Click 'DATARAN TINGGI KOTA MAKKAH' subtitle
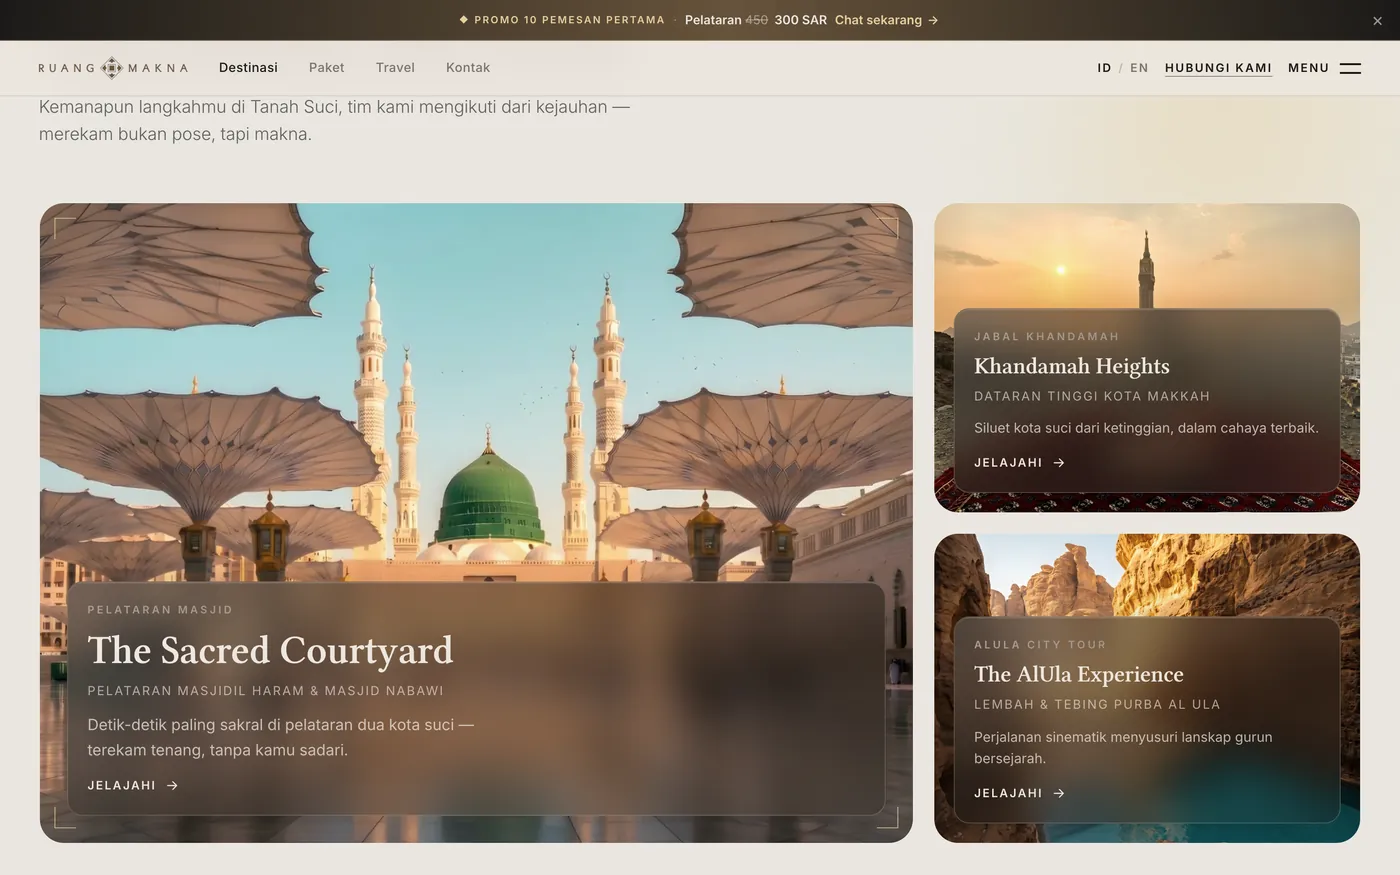1400x875 pixels. pos(1092,397)
